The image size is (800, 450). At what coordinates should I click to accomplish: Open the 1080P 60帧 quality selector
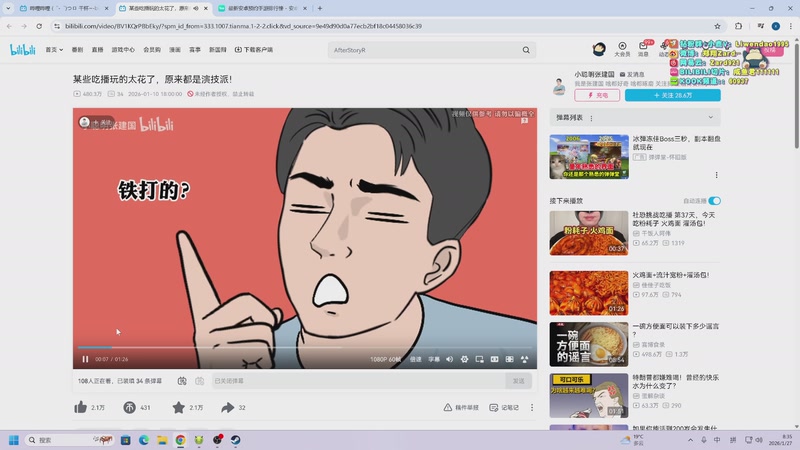[386, 359]
